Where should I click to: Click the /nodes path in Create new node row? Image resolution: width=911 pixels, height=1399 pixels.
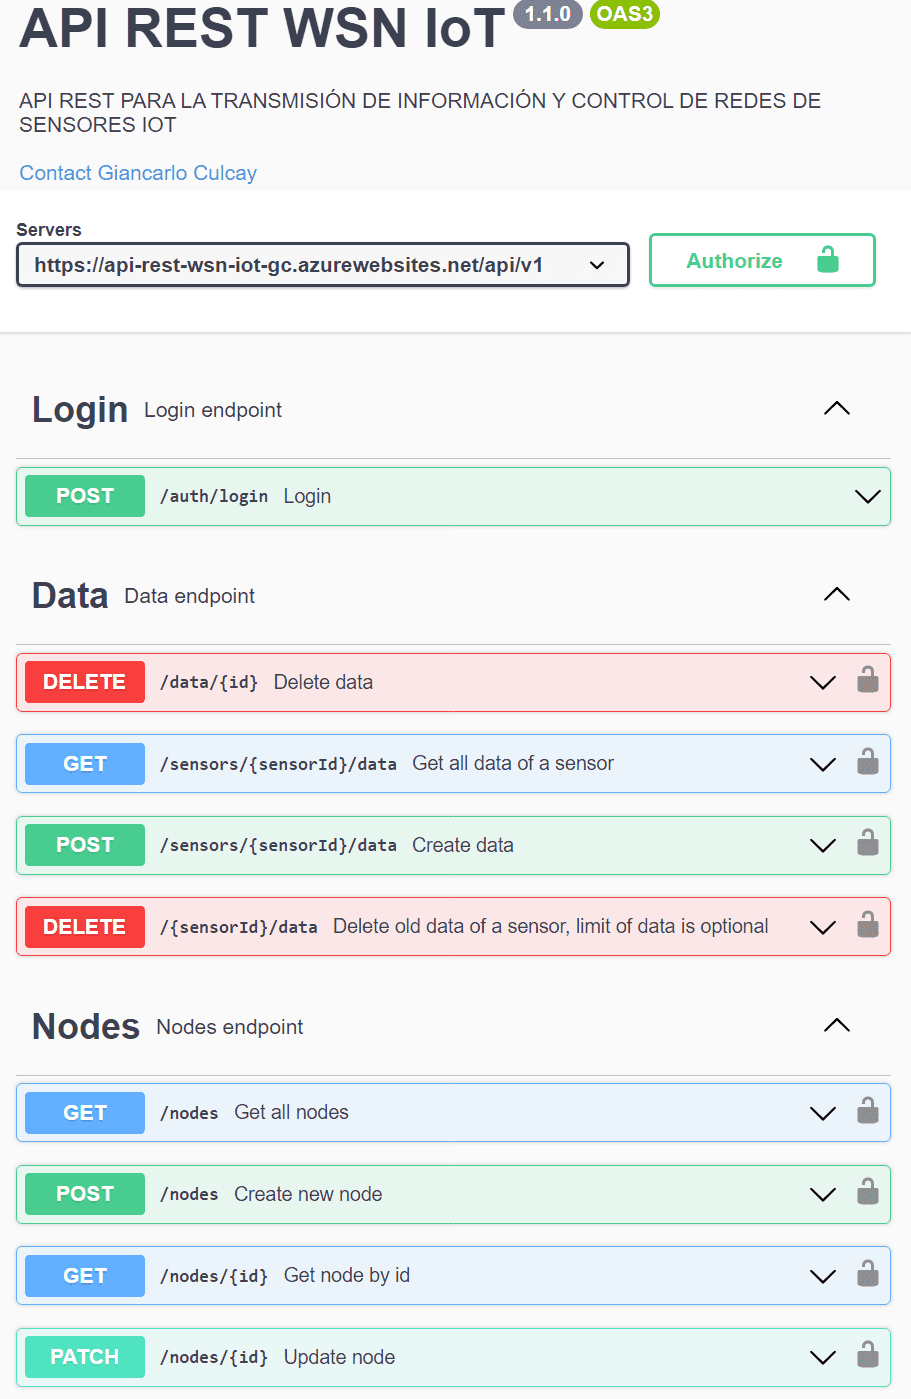(x=189, y=1194)
